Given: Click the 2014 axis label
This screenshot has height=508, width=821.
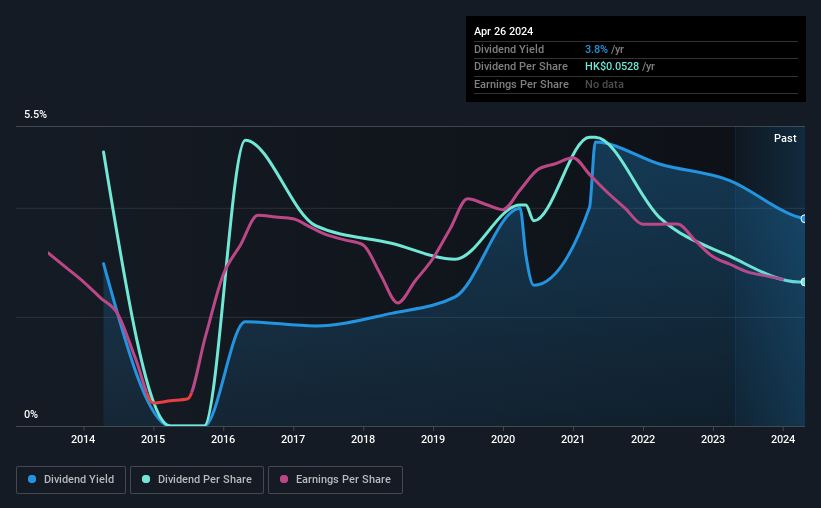Looking at the screenshot, I should click(83, 439).
